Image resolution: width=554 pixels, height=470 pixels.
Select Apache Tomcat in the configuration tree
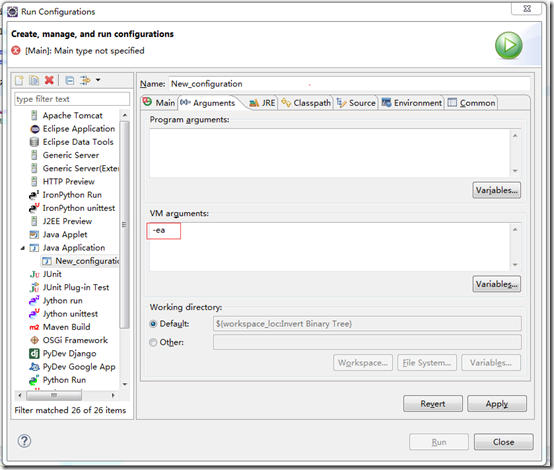[x=72, y=116]
